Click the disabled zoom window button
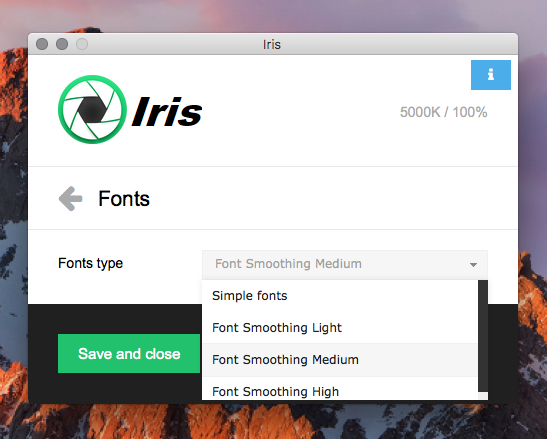 click(82, 44)
